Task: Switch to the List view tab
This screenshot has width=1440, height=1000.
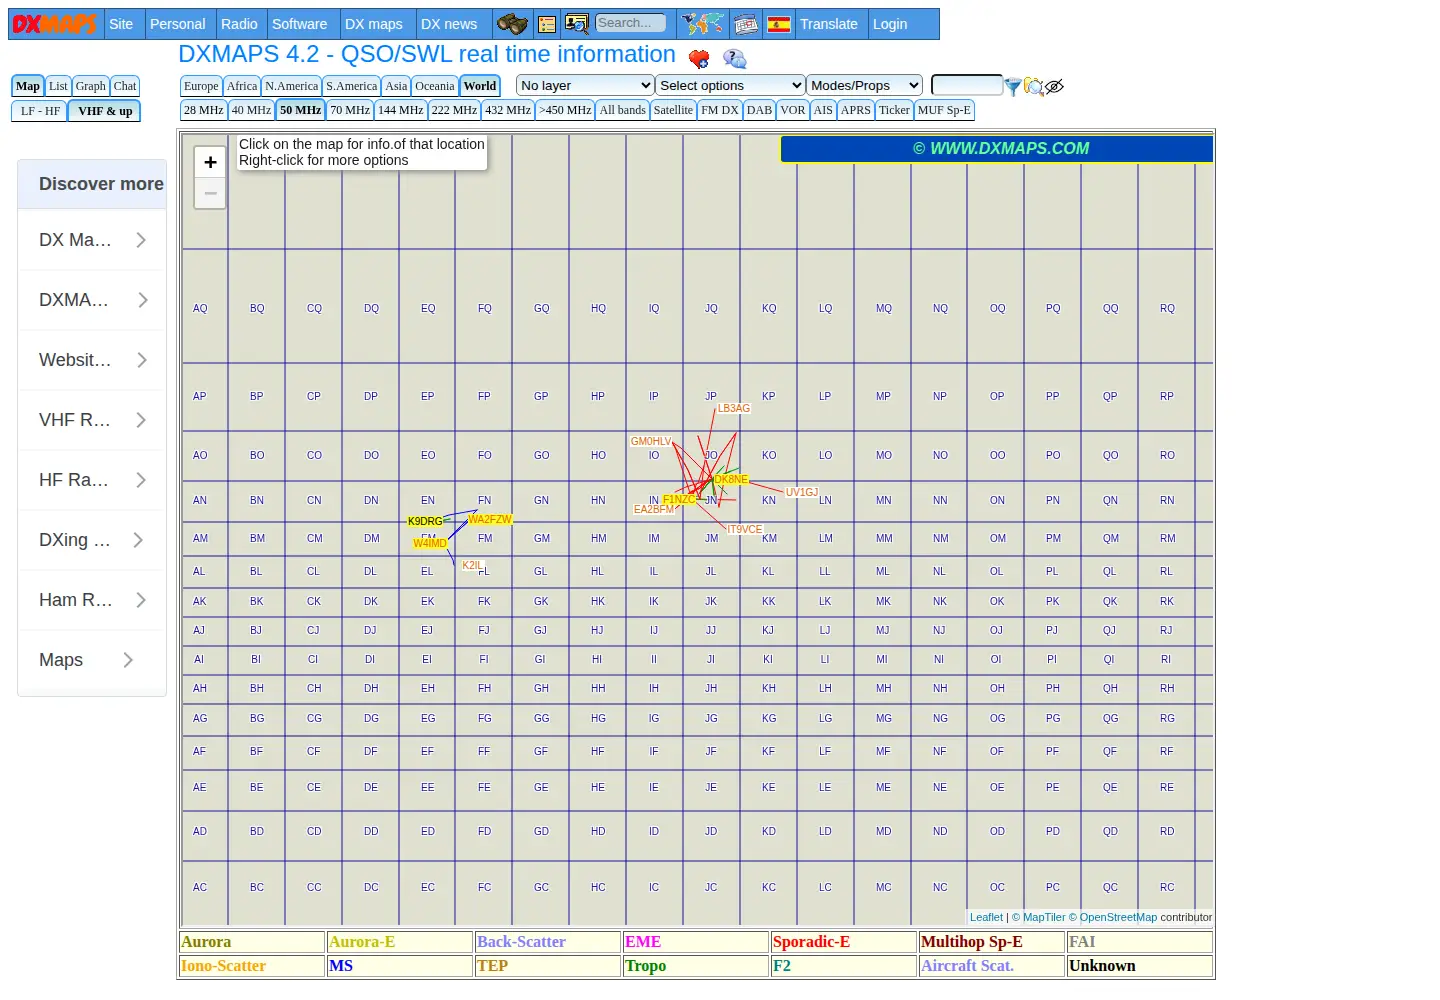Action: pos(58,86)
